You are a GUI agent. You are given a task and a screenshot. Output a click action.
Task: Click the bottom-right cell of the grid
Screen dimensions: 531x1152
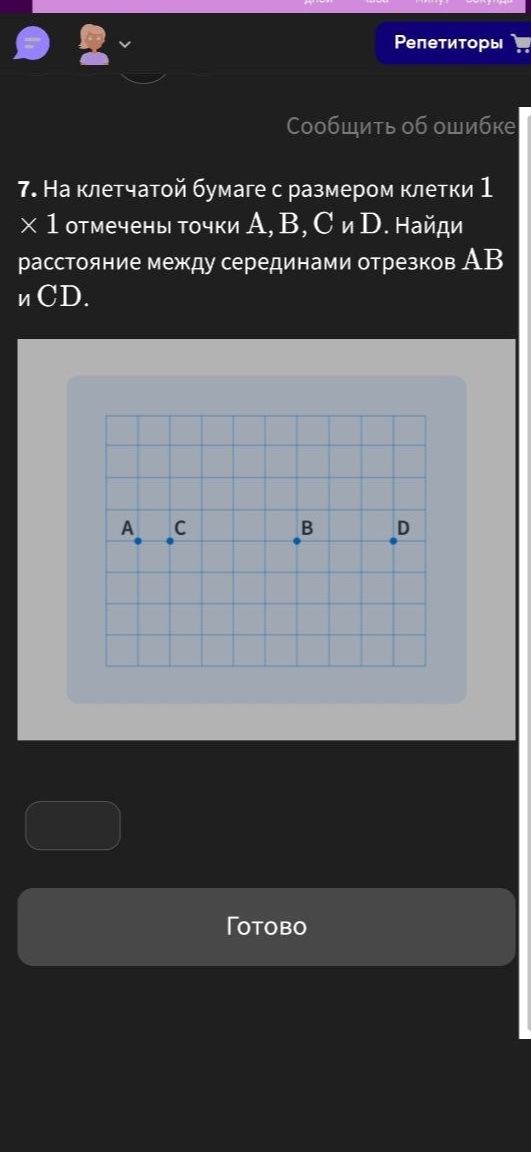point(410,650)
